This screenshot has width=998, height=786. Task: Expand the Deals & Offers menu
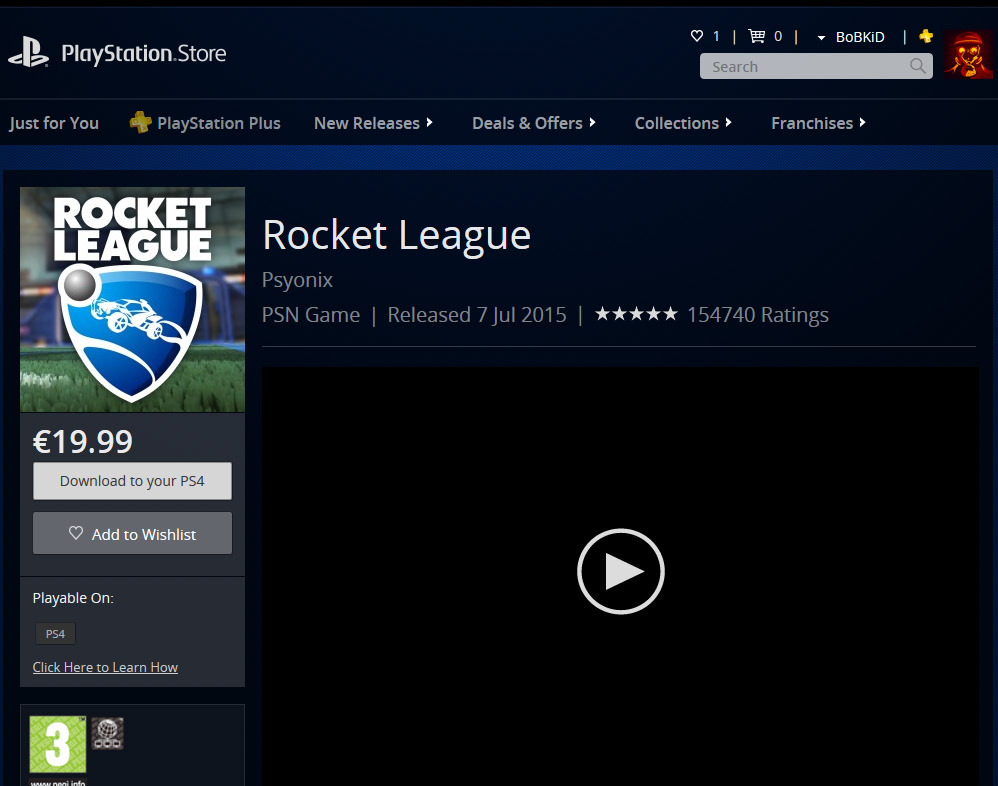tap(533, 123)
